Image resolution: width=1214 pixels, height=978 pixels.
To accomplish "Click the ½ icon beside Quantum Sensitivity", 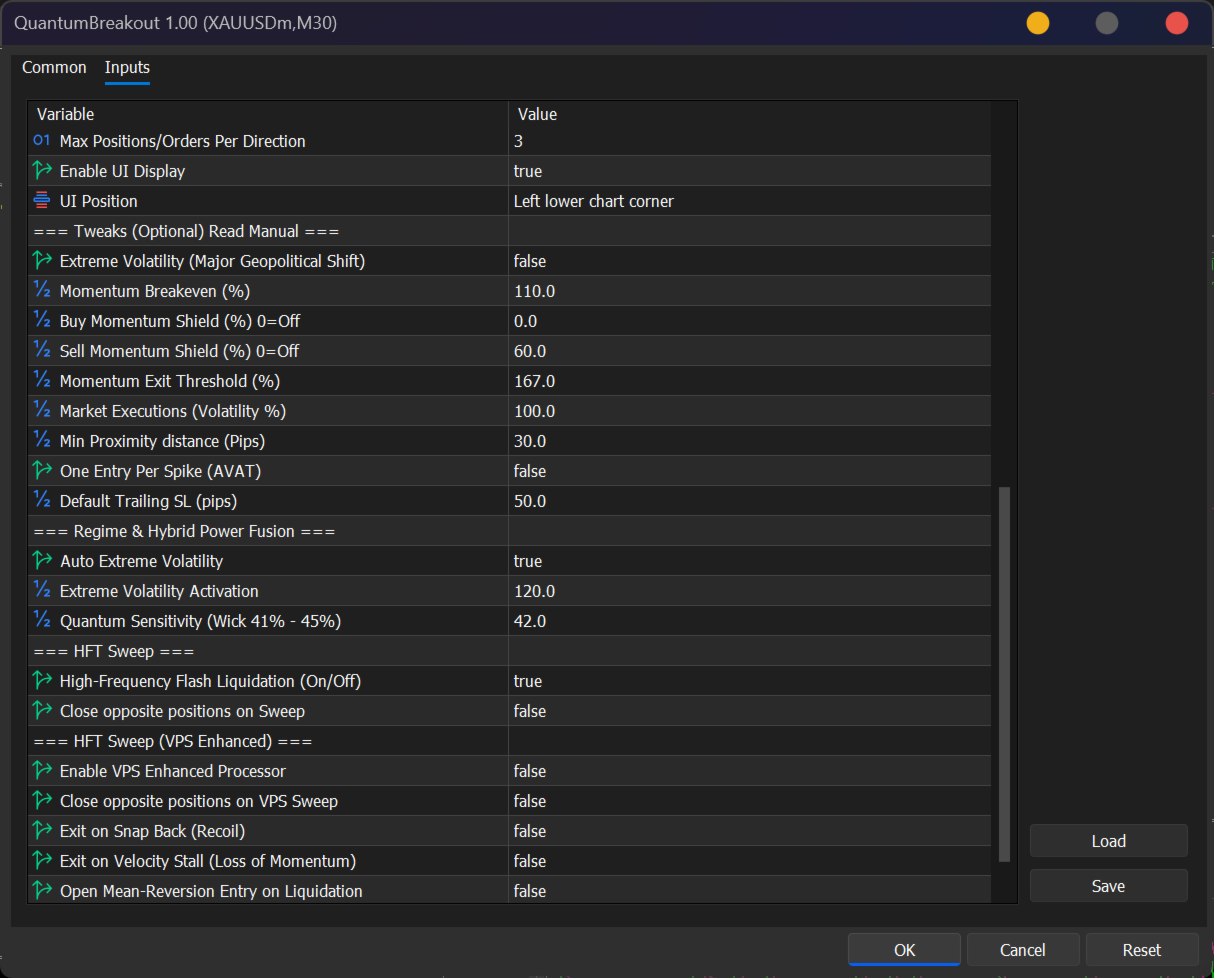I will pyautogui.click(x=42, y=621).
